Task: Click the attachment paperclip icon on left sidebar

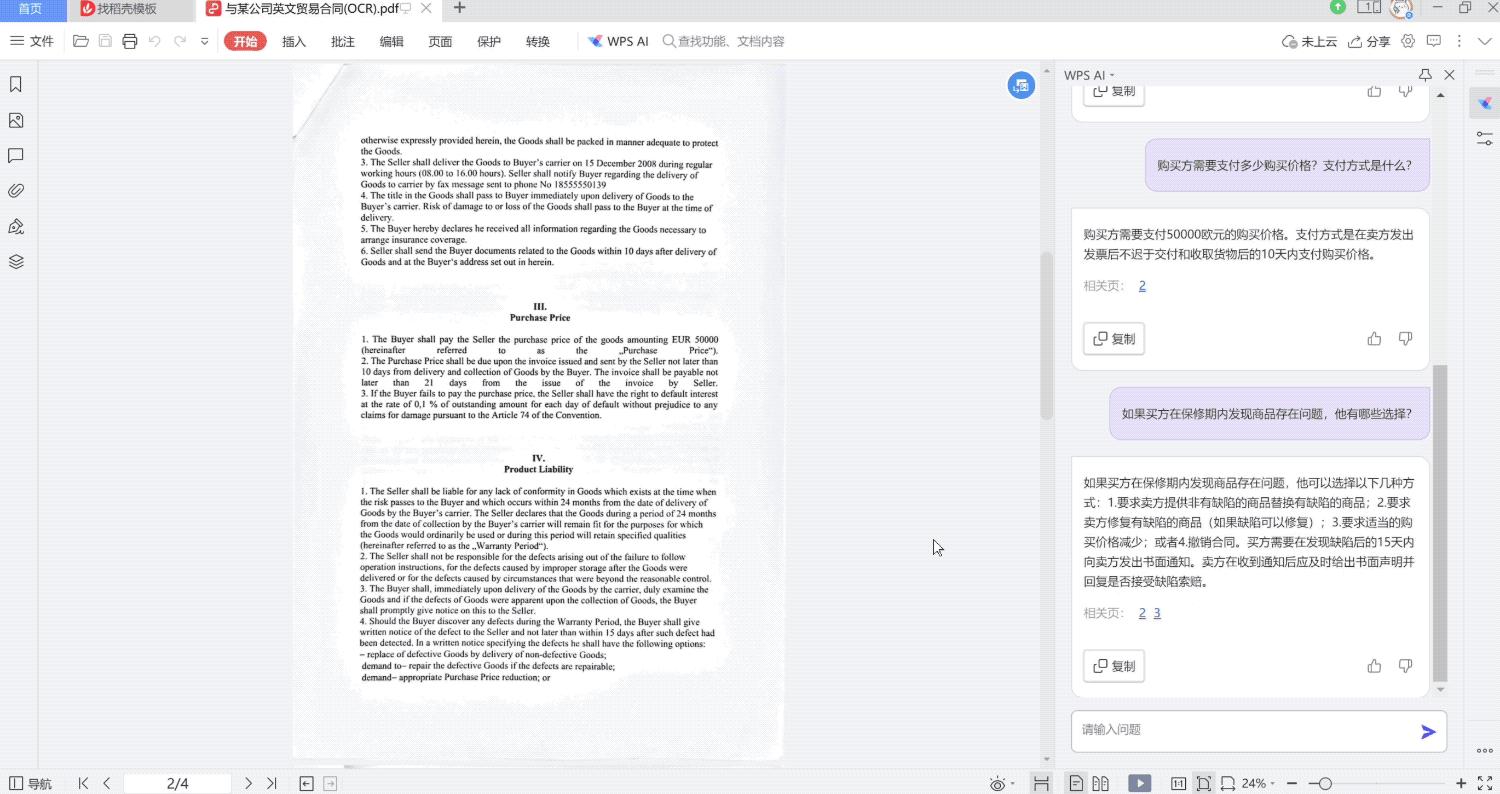Action: click(x=15, y=190)
